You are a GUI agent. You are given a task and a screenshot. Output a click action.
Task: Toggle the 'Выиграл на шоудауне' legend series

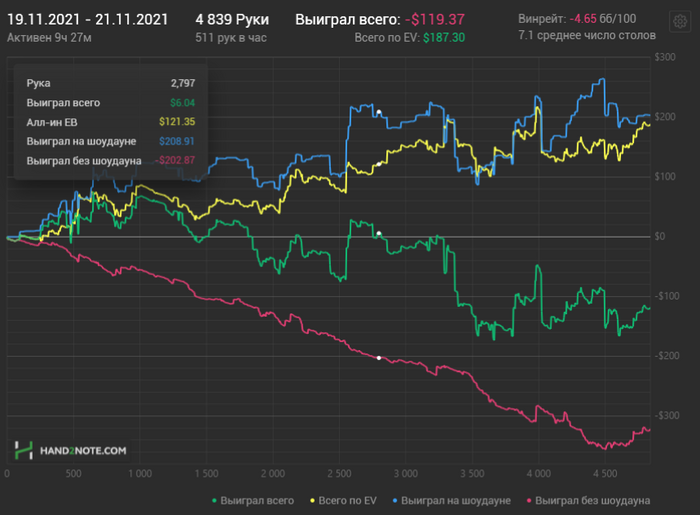click(451, 501)
